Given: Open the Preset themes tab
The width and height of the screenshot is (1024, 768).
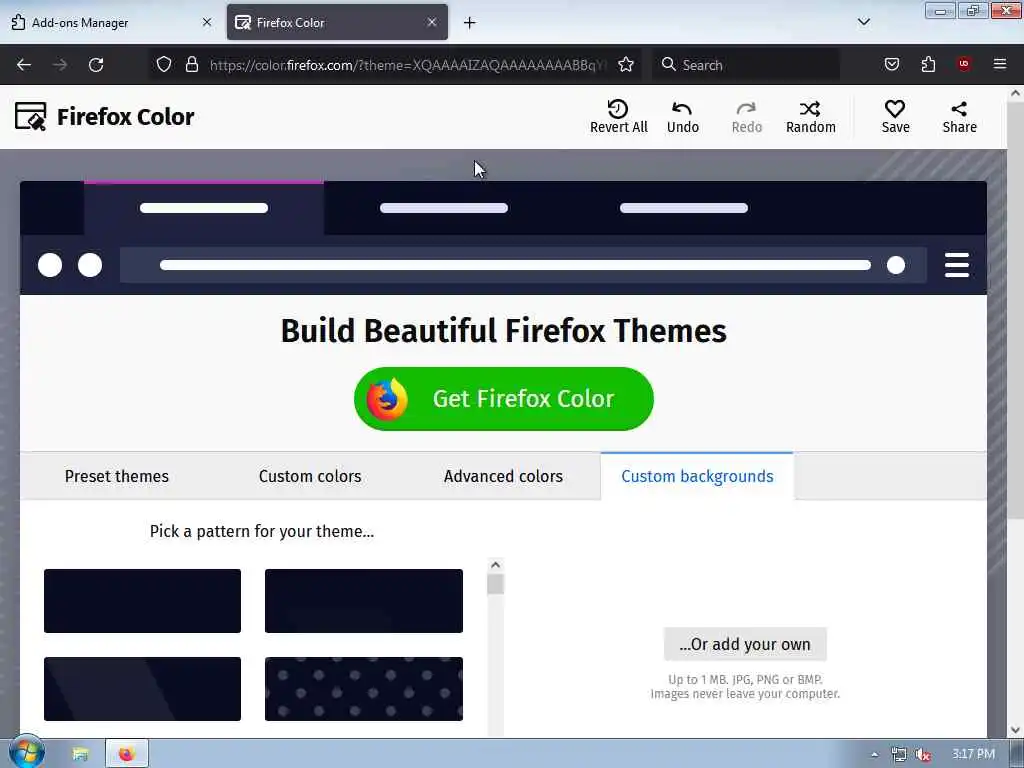Looking at the screenshot, I should point(117,476).
